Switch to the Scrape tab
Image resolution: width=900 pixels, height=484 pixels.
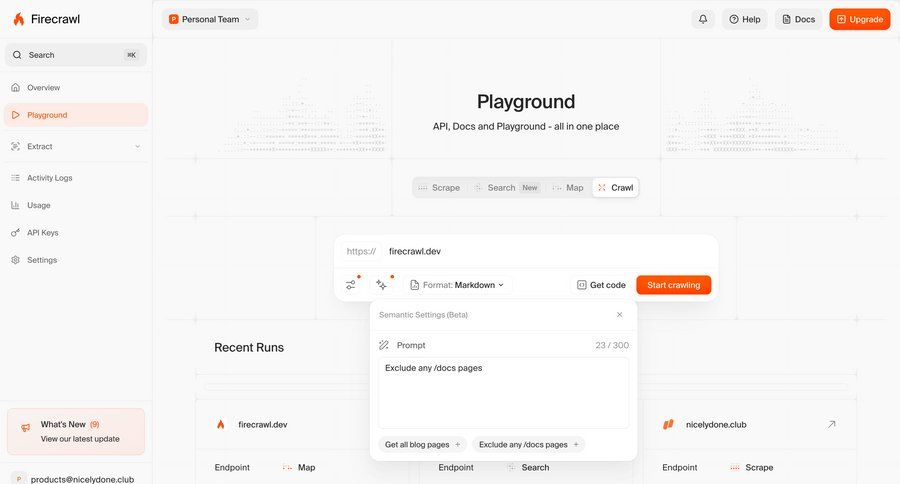[x=439, y=187]
